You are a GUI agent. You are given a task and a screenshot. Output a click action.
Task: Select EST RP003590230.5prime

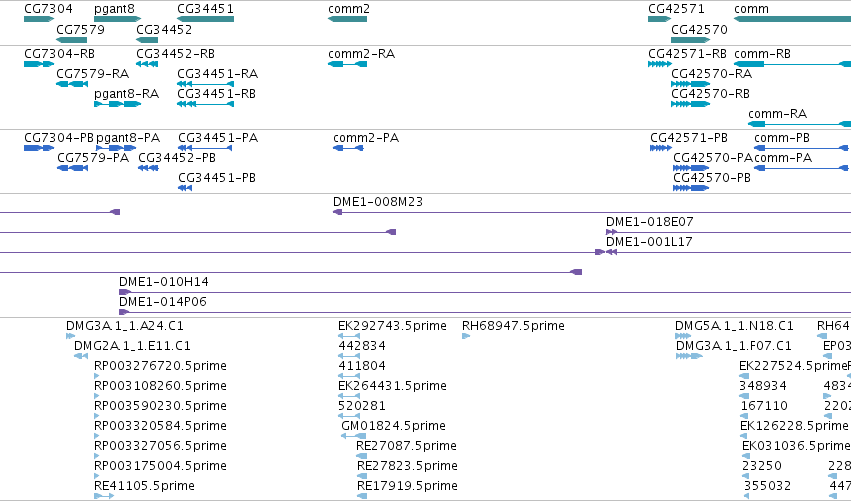tap(97, 416)
